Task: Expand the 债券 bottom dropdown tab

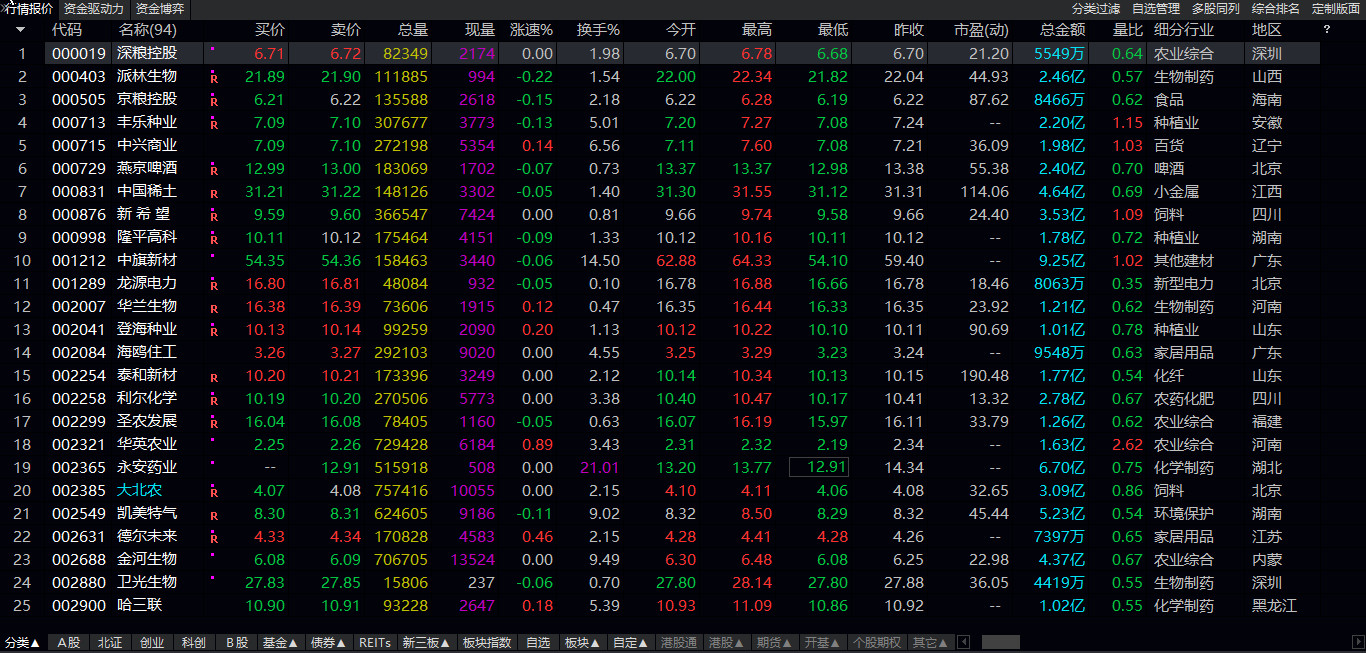Action: point(328,642)
